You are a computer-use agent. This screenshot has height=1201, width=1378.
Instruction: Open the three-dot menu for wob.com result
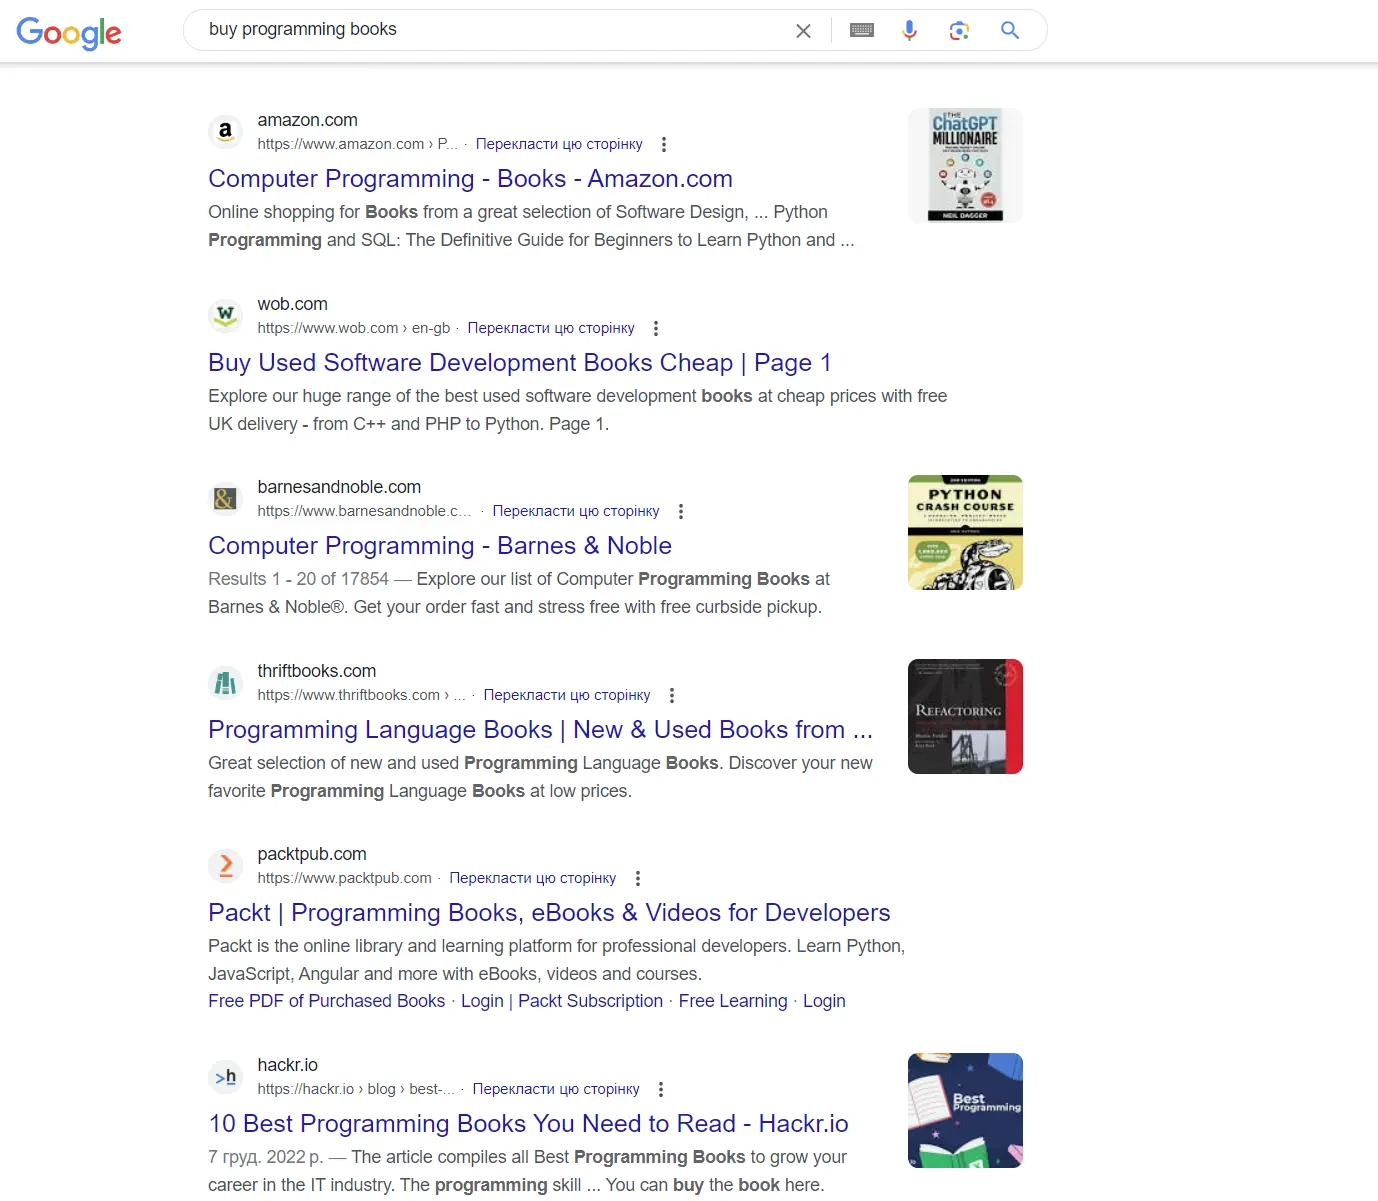tap(655, 328)
